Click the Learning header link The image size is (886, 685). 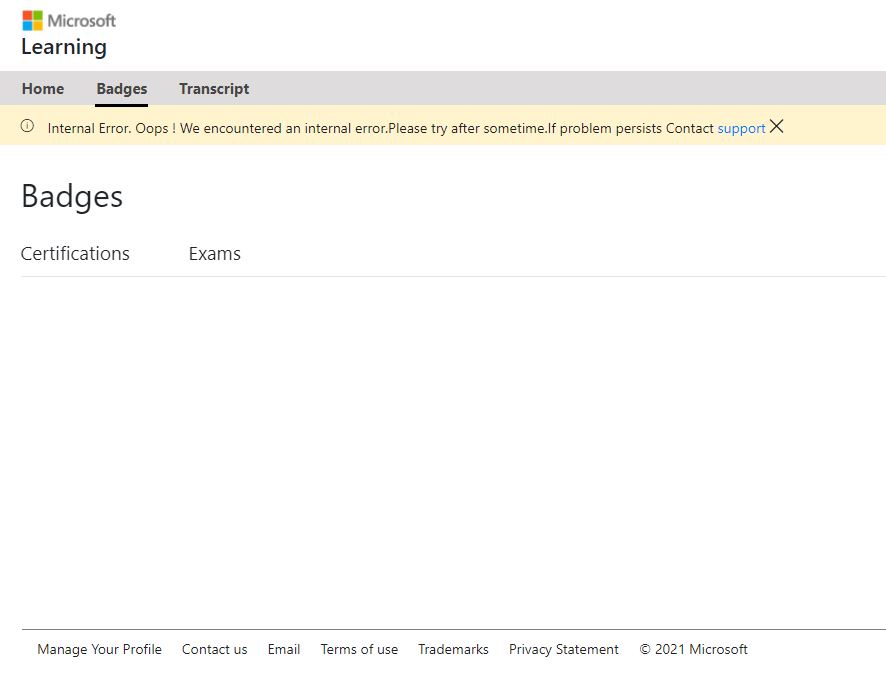click(x=63, y=47)
